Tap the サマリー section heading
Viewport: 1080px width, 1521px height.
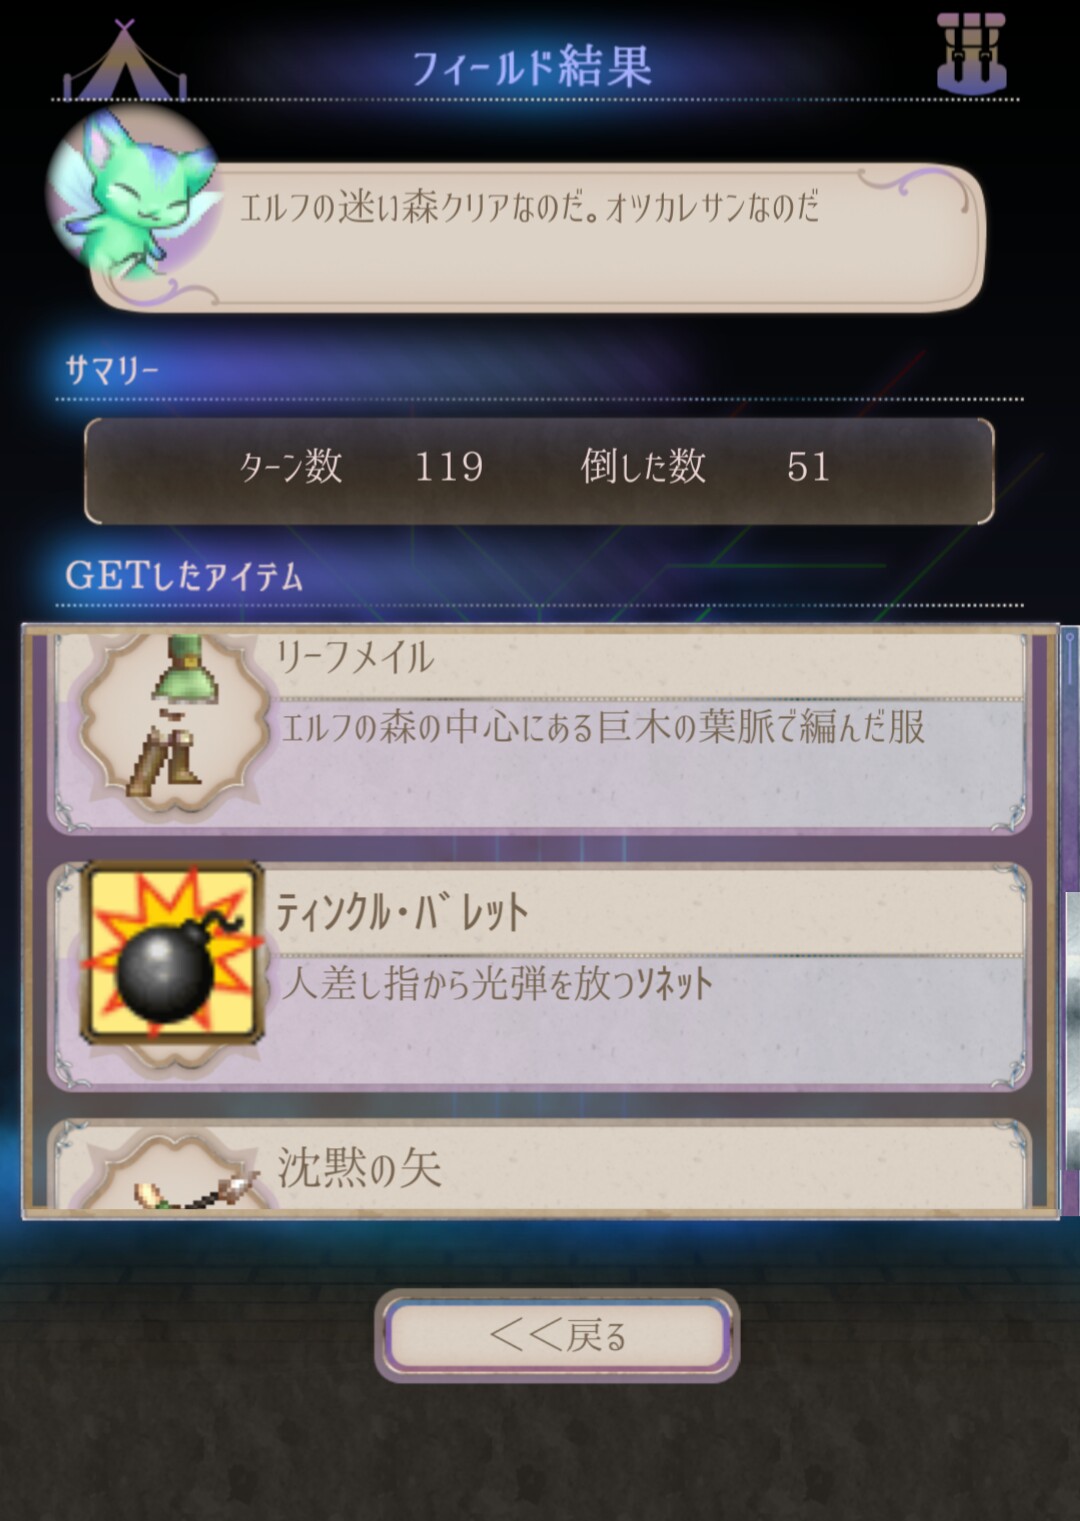point(112,370)
